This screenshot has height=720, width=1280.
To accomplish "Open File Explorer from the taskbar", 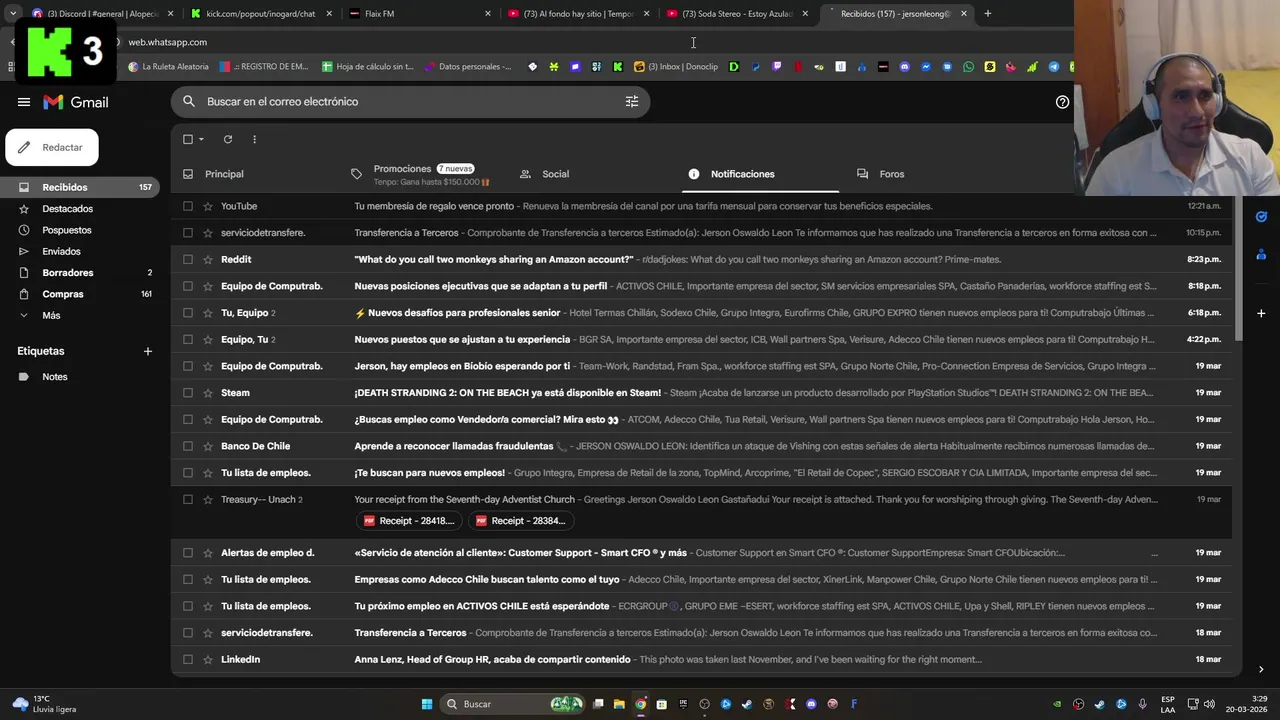I will [x=619, y=704].
